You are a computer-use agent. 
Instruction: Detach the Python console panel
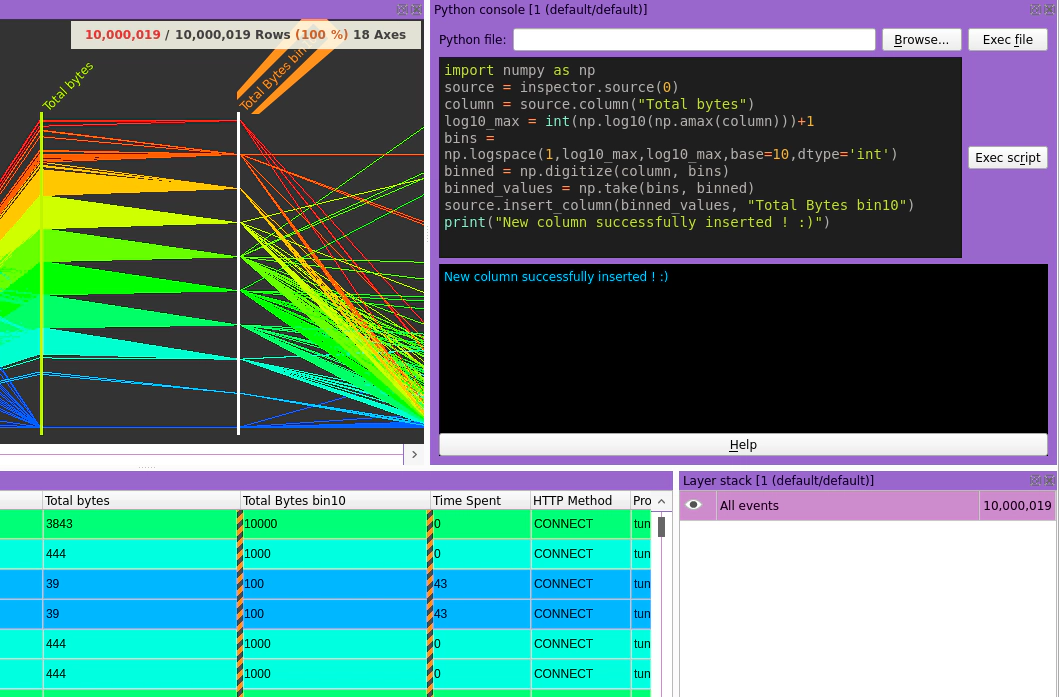tap(1033, 8)
